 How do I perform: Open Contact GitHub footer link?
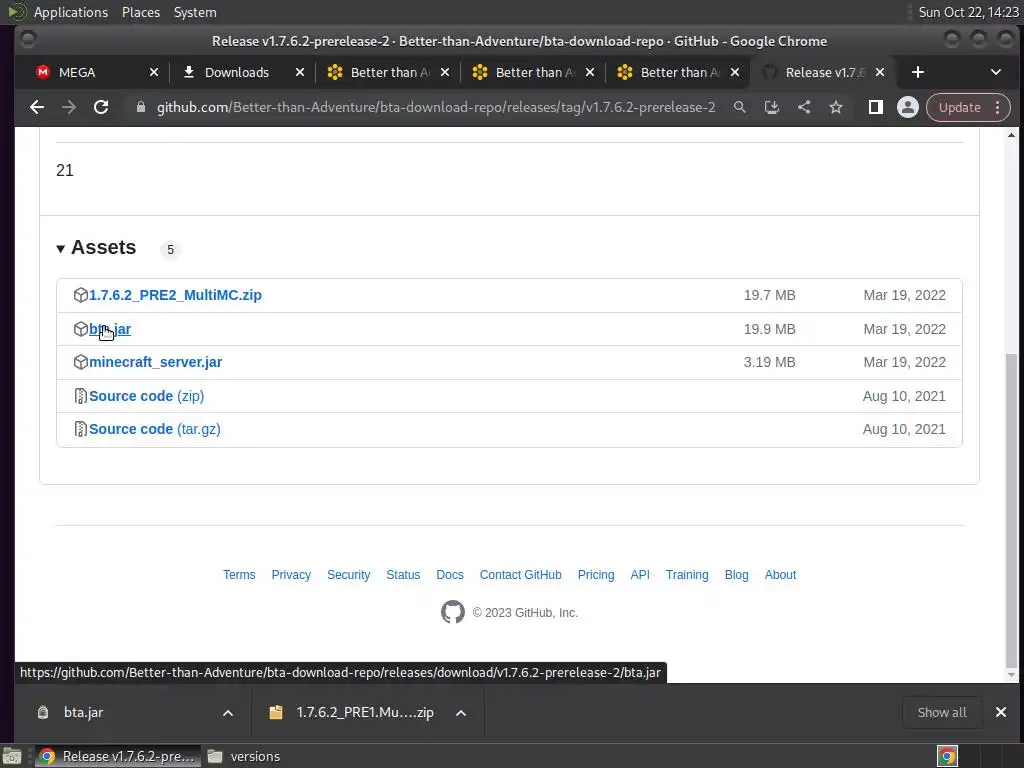pos(520,575)
